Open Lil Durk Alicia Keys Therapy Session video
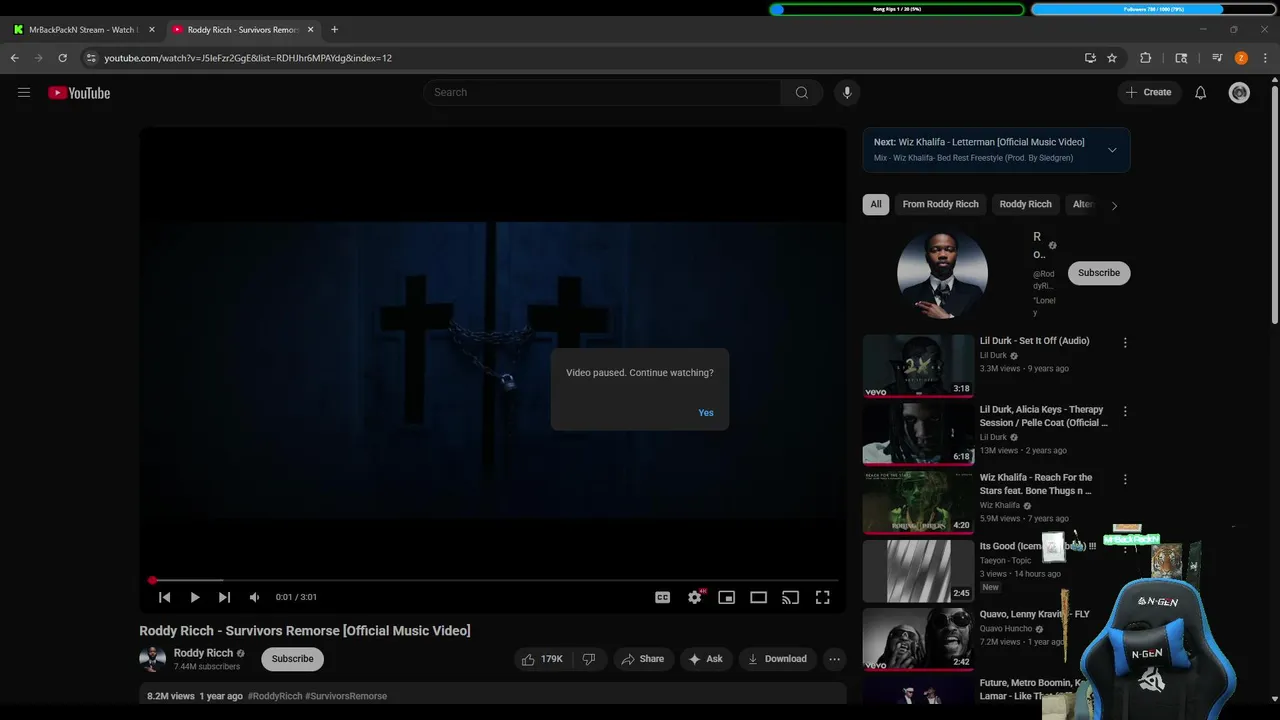This screenshot has height=720, width=1280. tap(918, 434)
